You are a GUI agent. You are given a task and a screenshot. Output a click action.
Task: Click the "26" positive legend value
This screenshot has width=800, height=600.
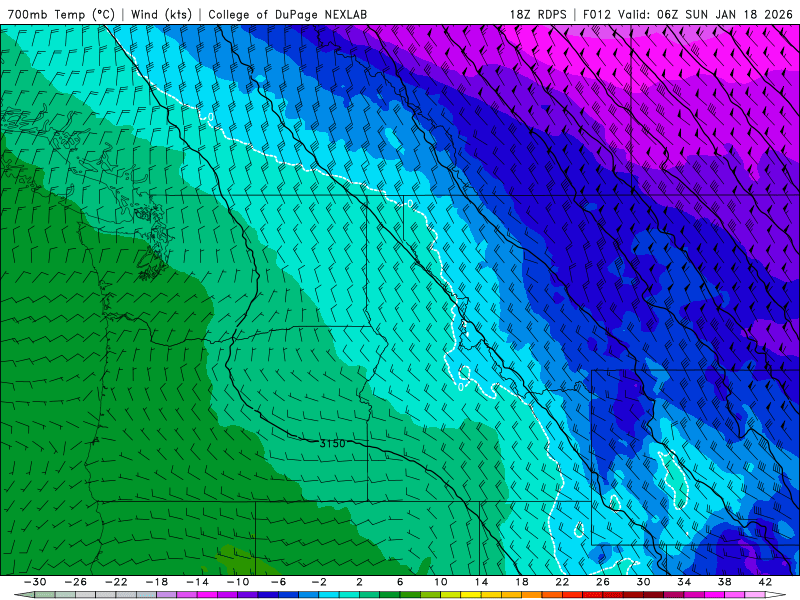coord(603,582)
